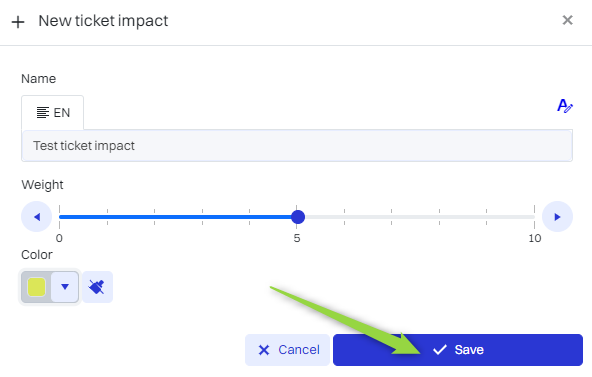This screenshot has width=592, height=377.
Task: Select the EN language tab
Action: pyautogui.click(x=52, y=112)
